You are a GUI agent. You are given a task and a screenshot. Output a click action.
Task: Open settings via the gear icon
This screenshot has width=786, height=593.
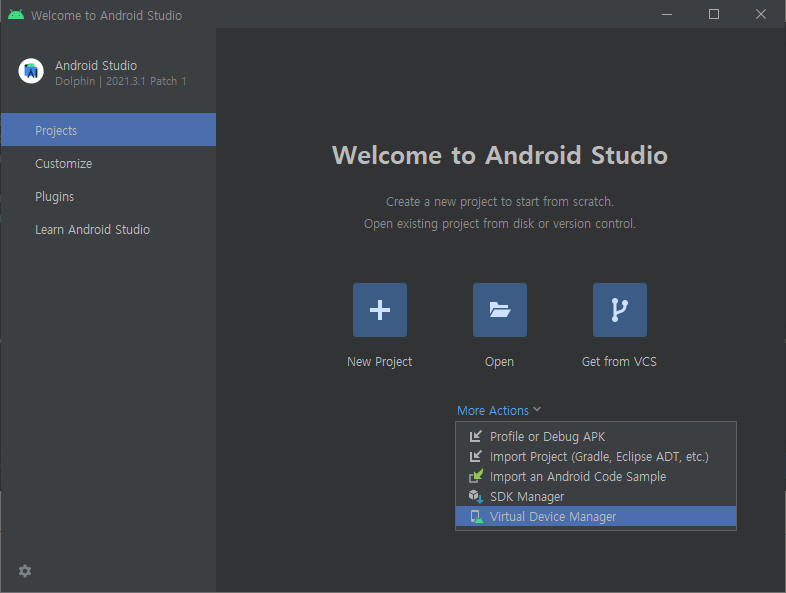point(25,570)
